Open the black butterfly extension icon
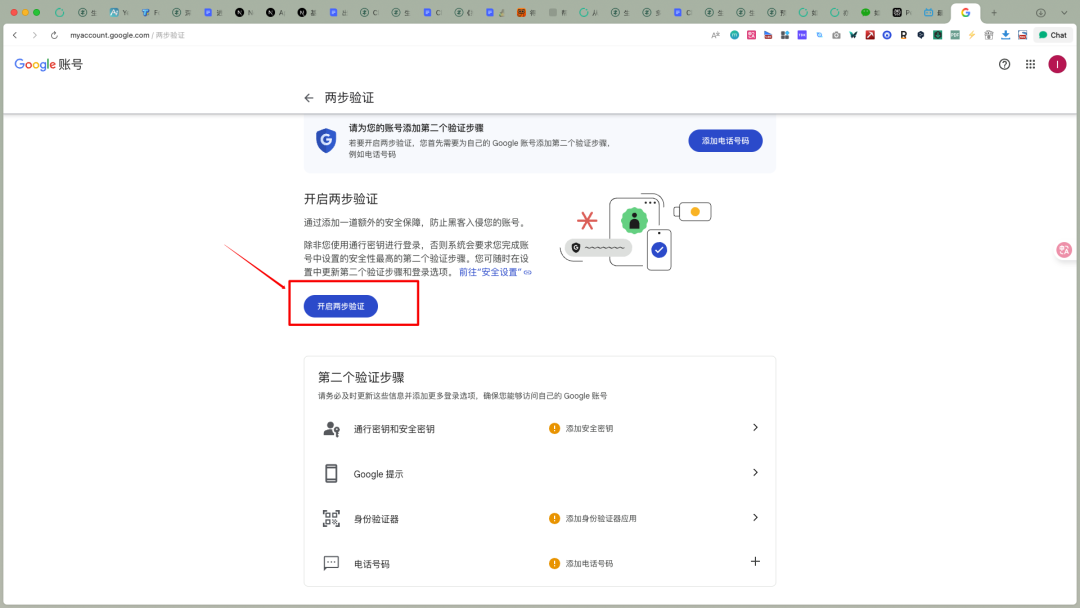The image size is (1080, 608). click(x=853, y=35)
